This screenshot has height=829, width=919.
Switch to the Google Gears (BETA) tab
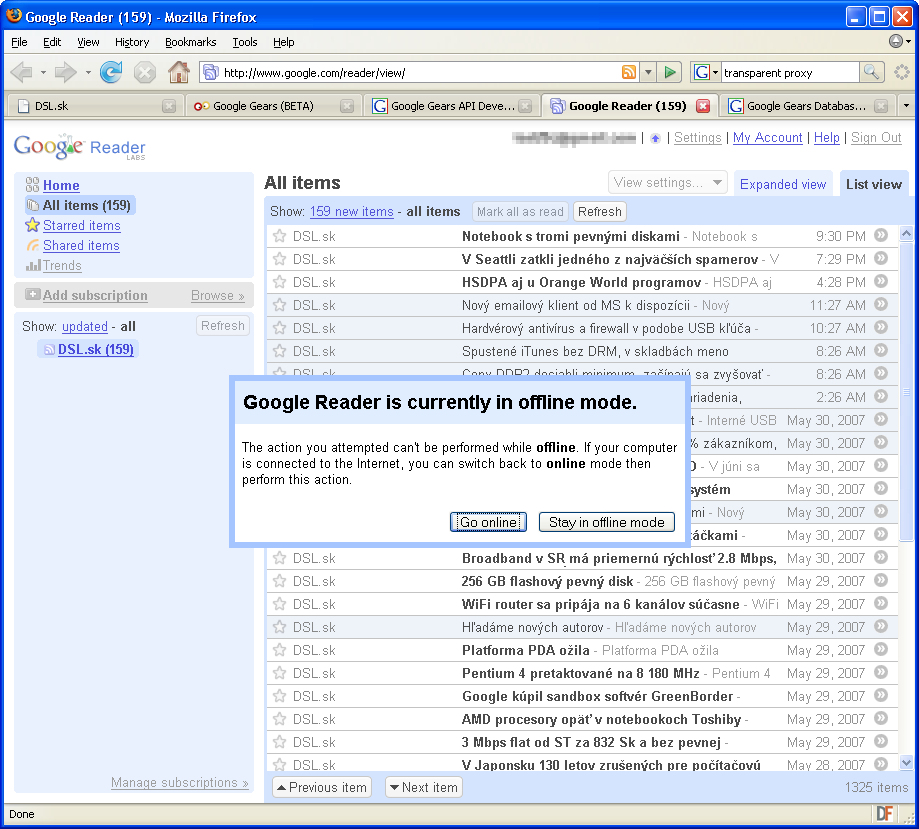point(273,106)
